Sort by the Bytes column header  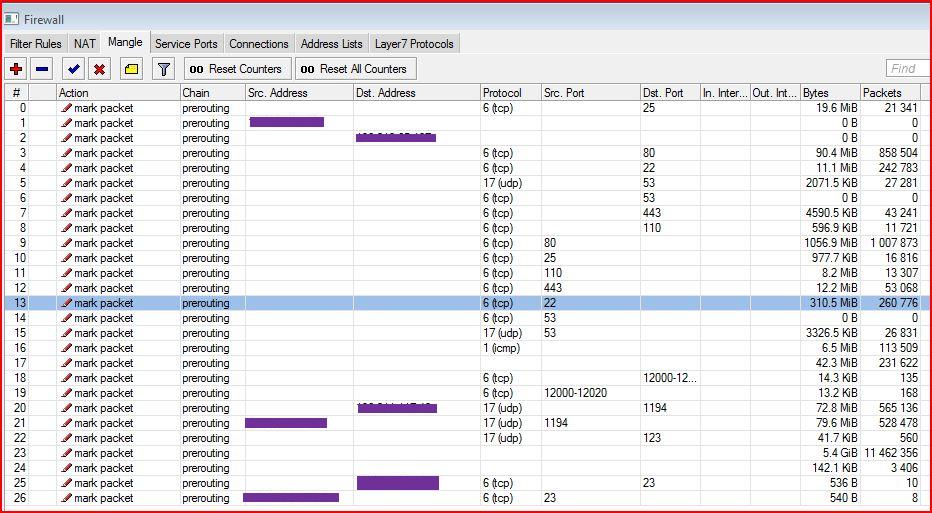[x=829, y=93]
